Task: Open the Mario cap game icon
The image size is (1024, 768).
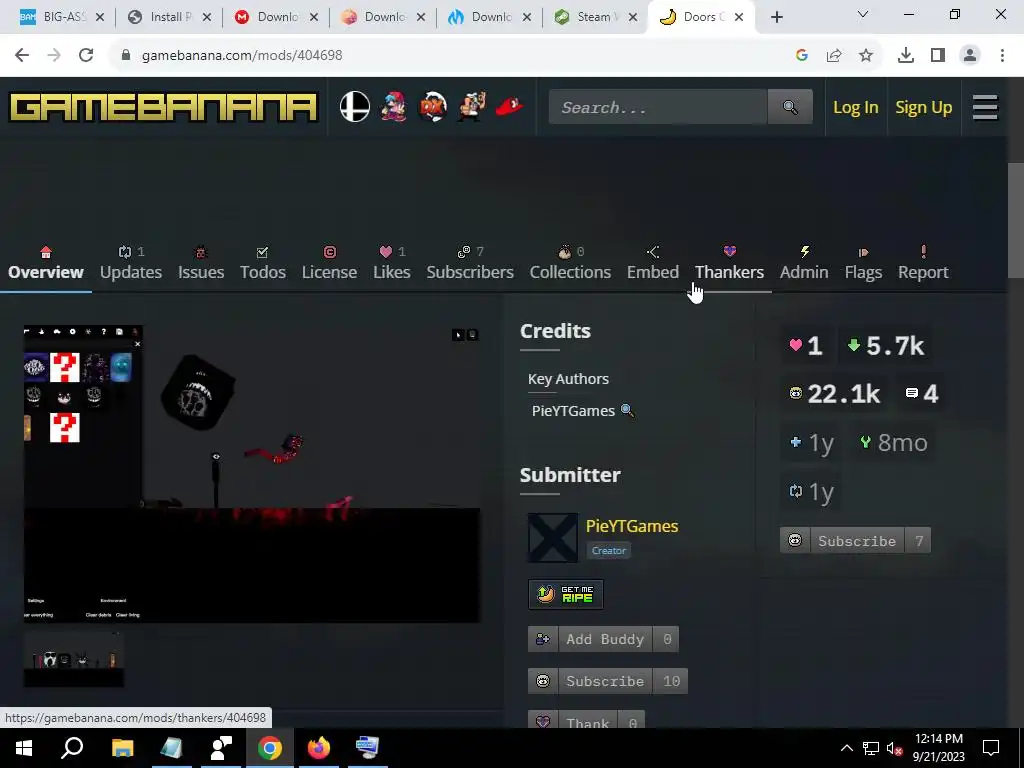Action: 509,107
